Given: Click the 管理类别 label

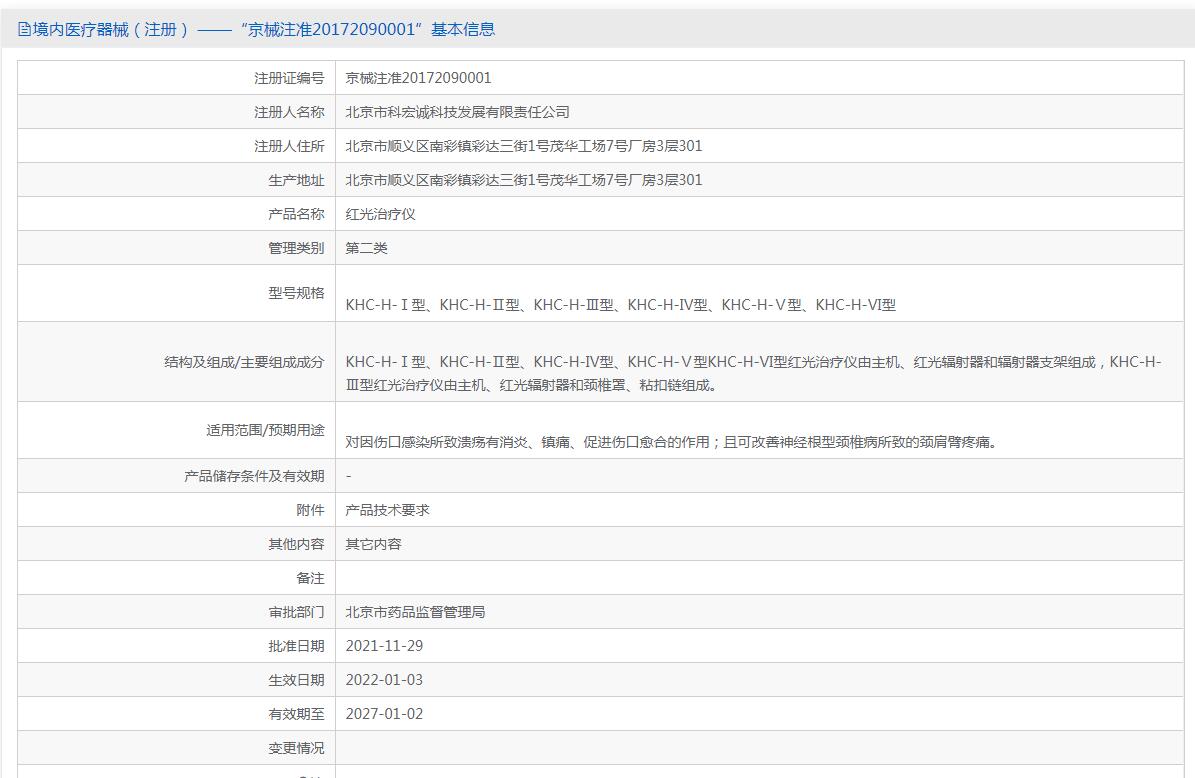Looking at the screenshot, I should tap(296, 248).
